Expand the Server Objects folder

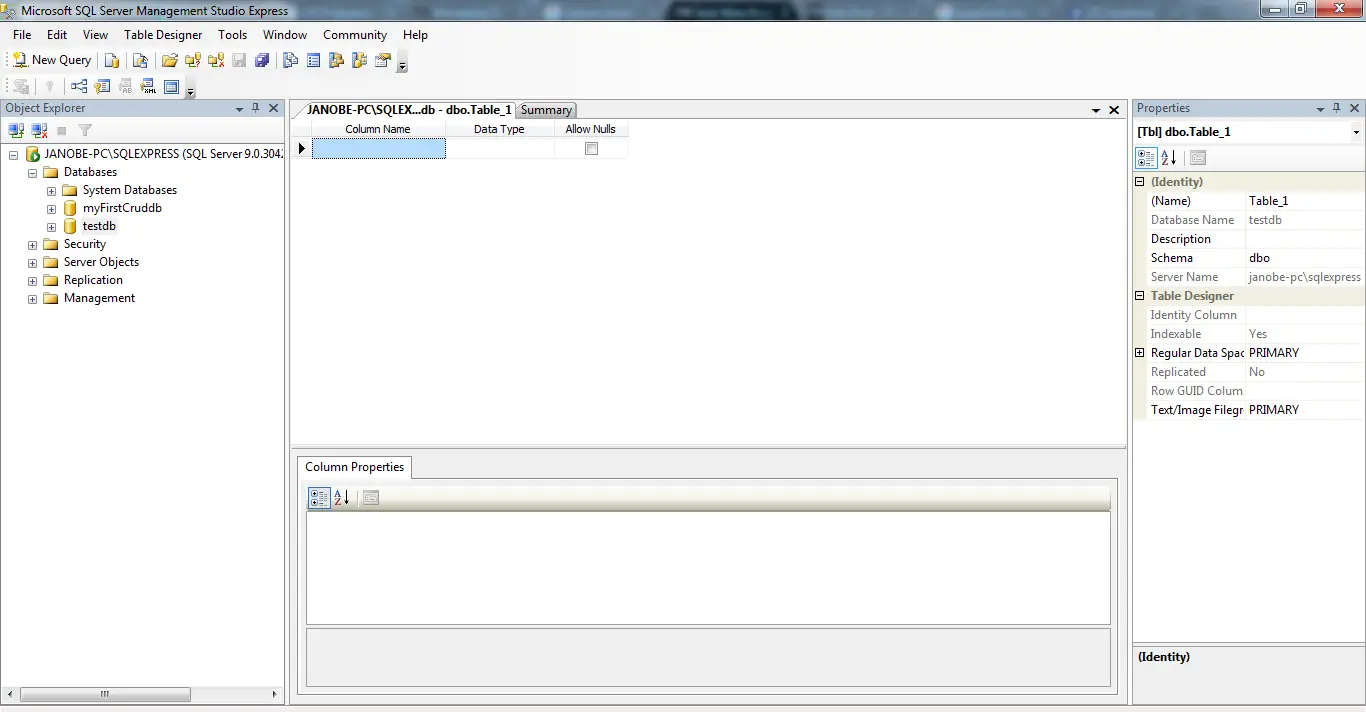coord(32,262)
